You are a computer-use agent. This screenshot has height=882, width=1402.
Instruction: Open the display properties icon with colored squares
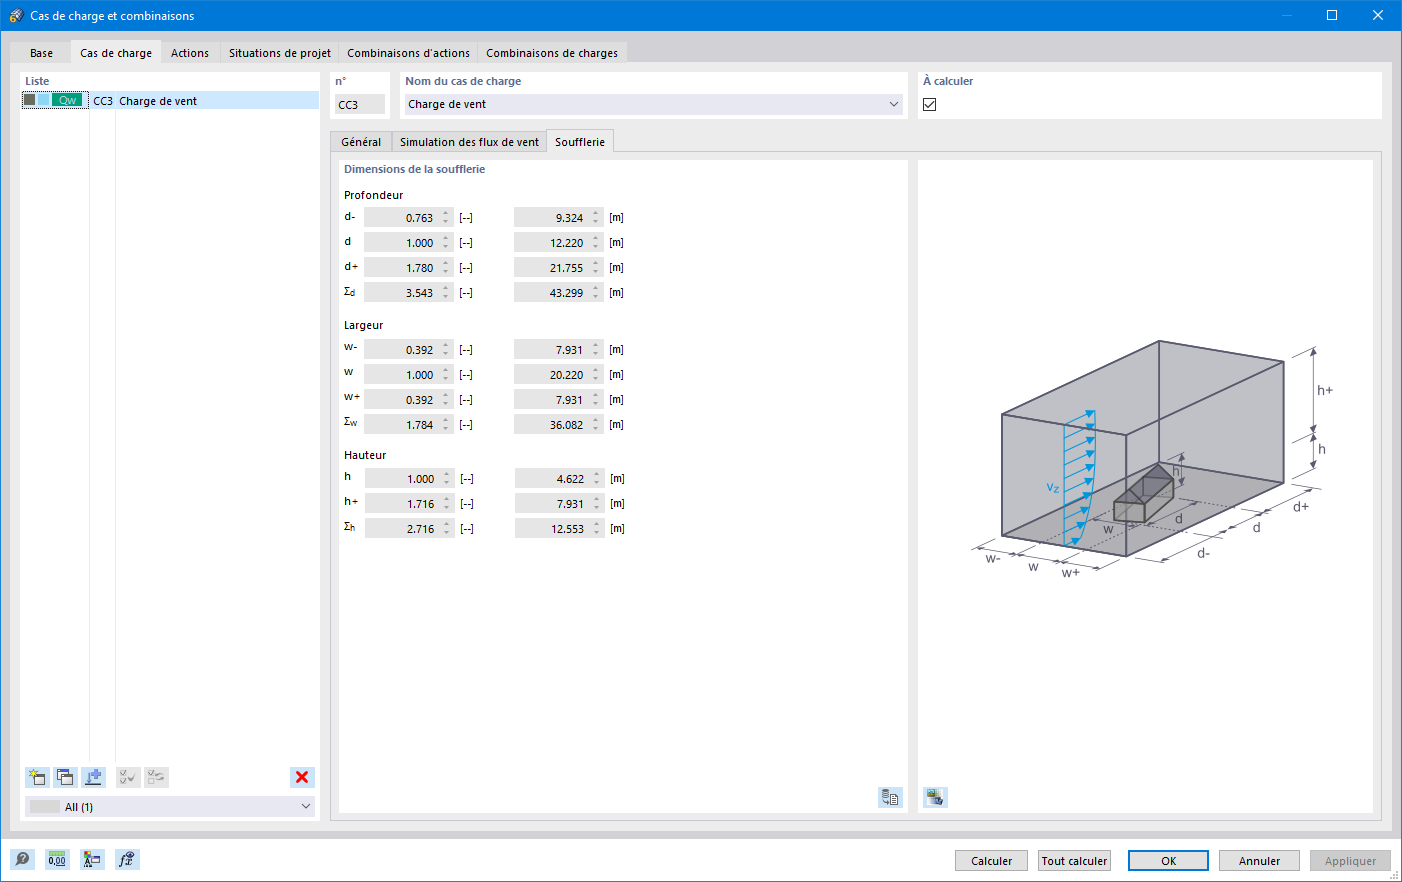point(92,859)
